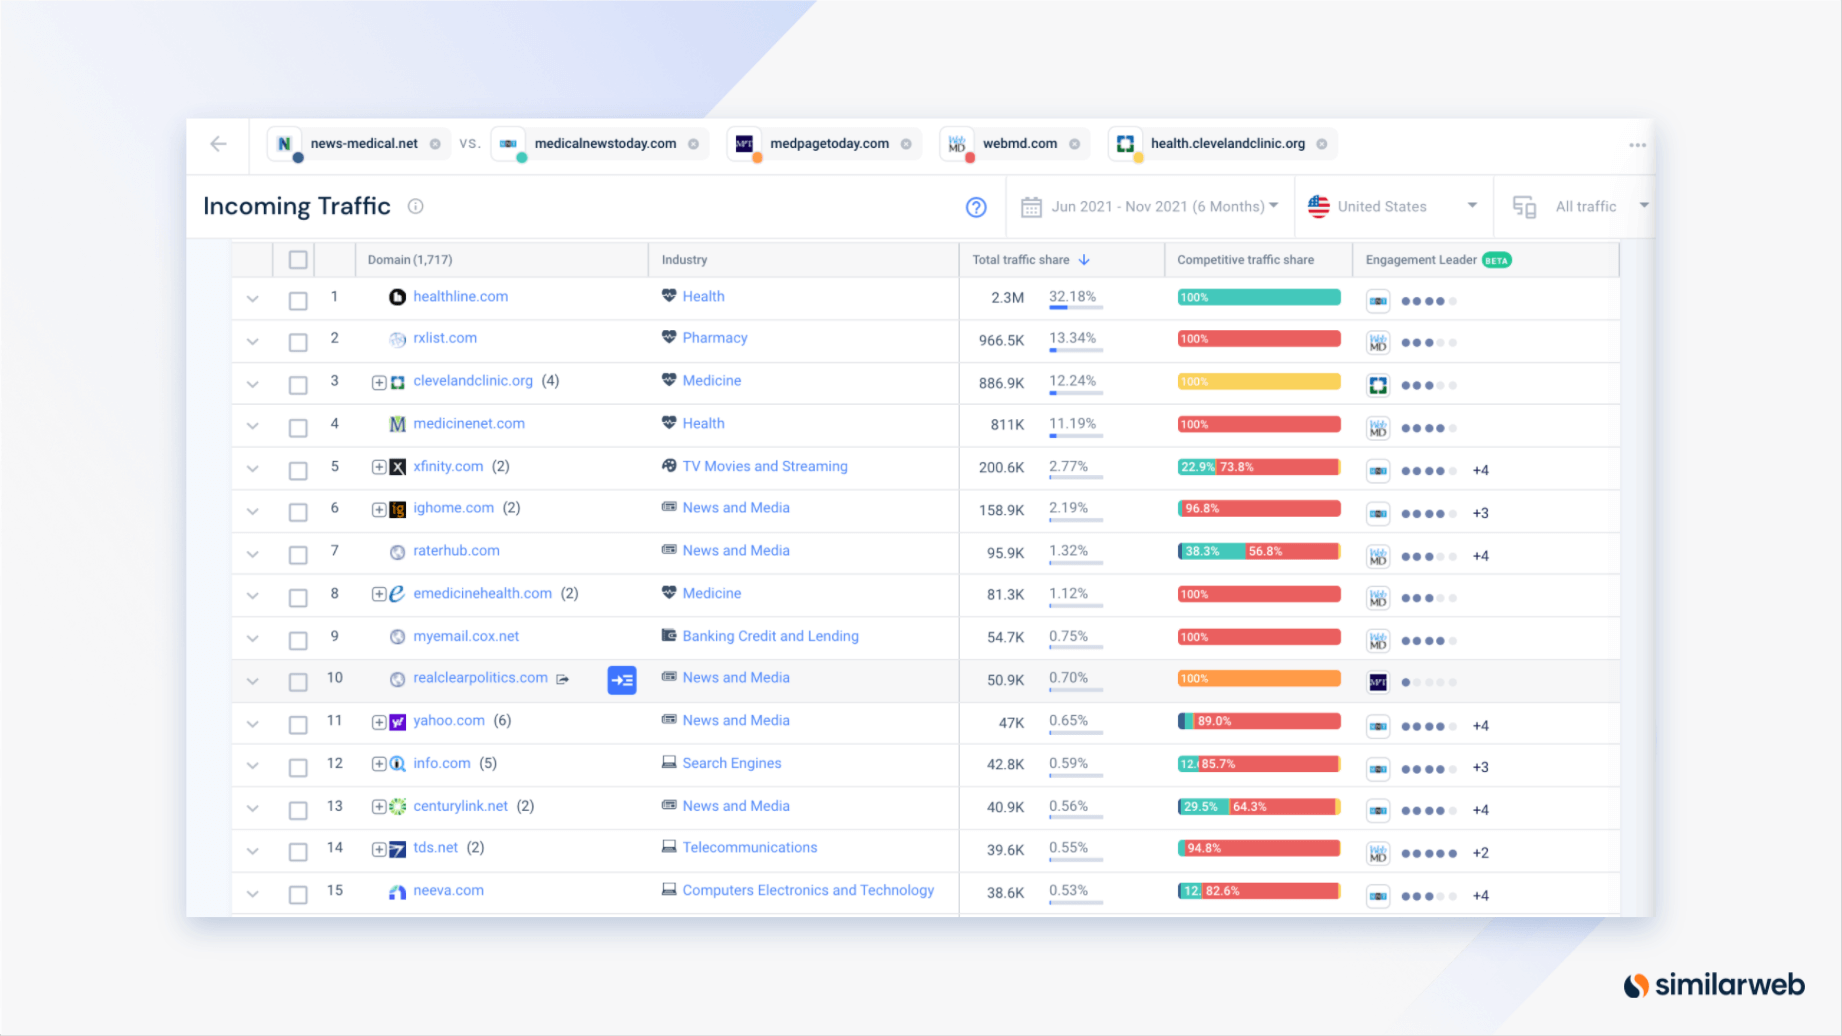This screenshot has width=1842, height=1036.
Task: Expand the xfinity.com subdomain group plus
Action: (x=379, y=467)
